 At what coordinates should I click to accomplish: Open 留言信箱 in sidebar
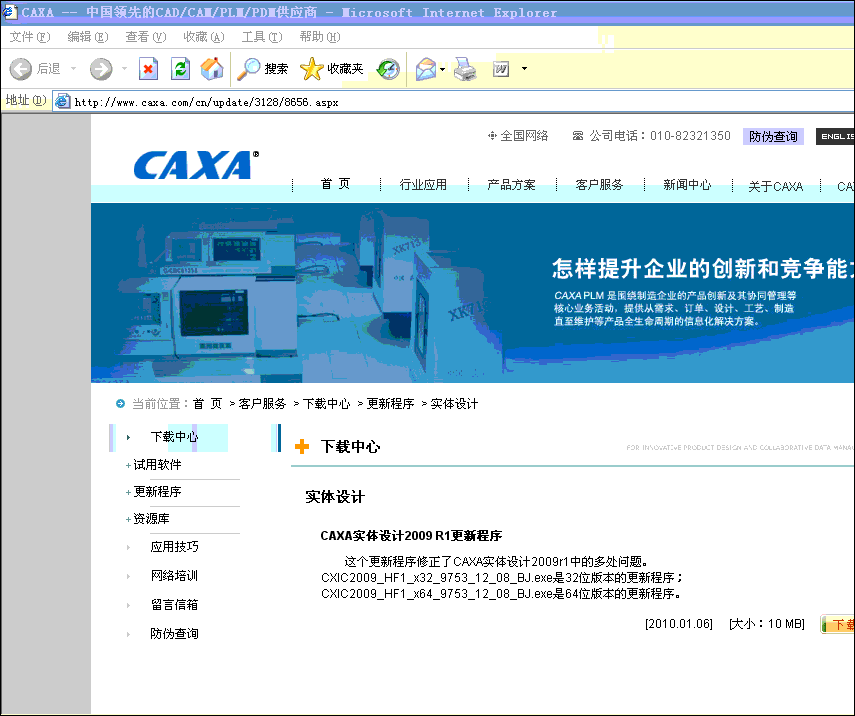[174, 605]
